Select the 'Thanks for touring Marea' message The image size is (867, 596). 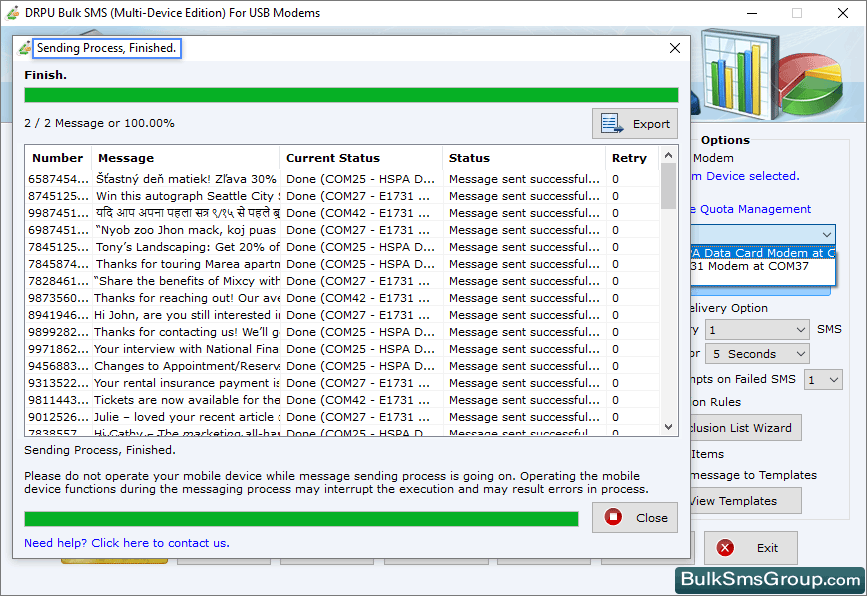pyautogui.click(x=188, y=264)
